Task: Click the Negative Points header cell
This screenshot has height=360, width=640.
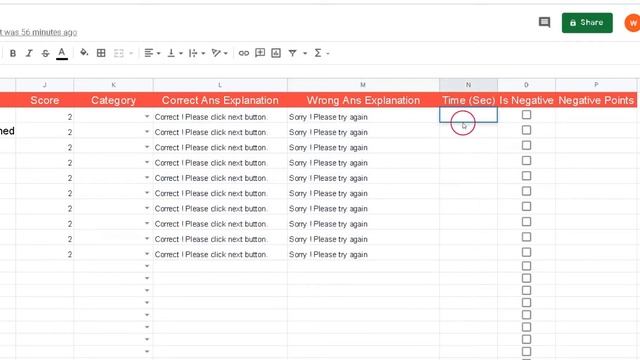Action: [596, 100]
